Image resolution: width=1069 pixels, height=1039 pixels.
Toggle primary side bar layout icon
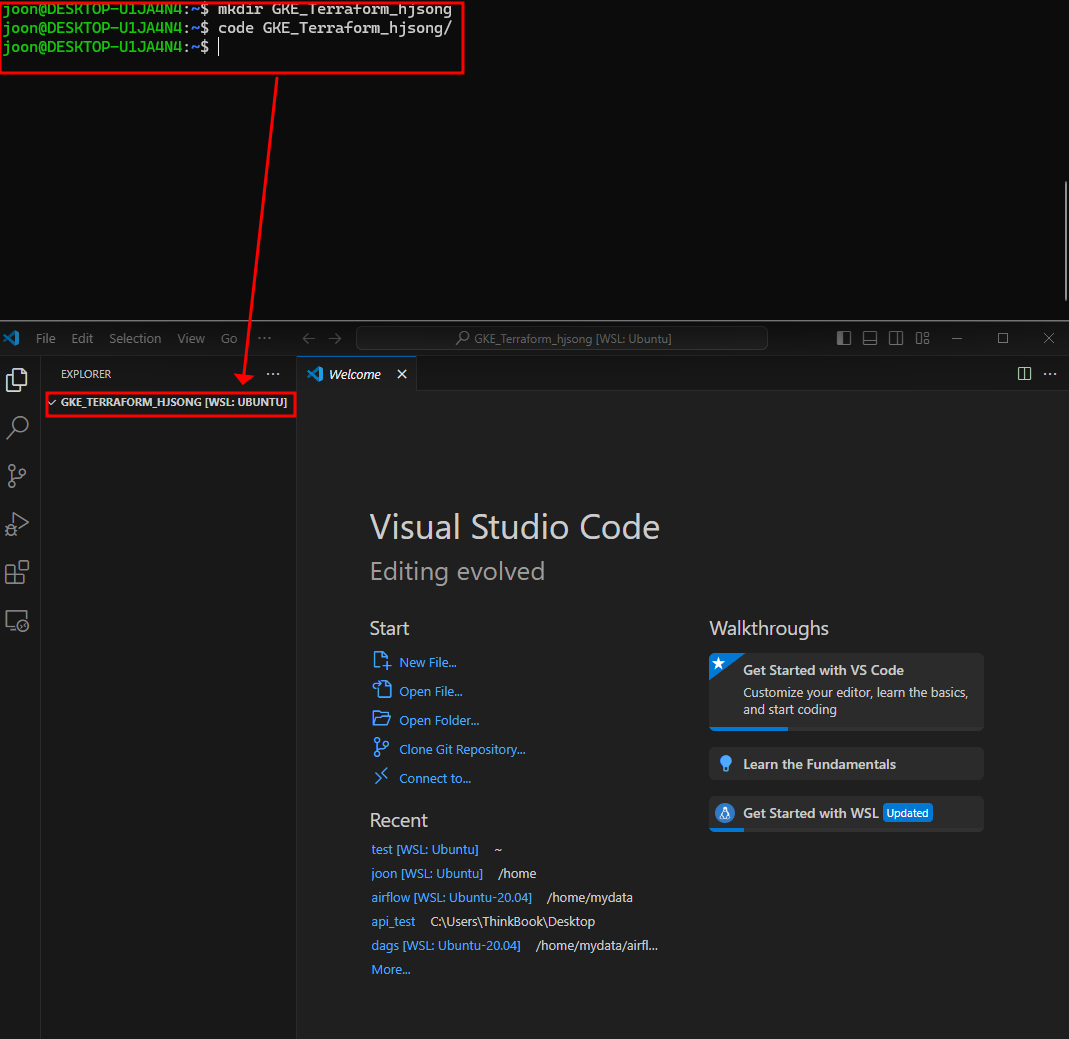click(x=843, y=338)
